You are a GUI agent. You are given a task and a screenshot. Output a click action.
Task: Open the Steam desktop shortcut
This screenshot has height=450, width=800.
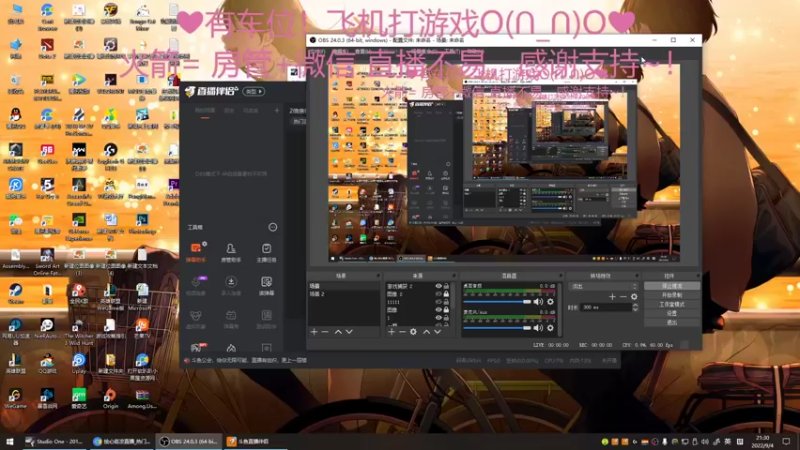[x=15, y=294]
